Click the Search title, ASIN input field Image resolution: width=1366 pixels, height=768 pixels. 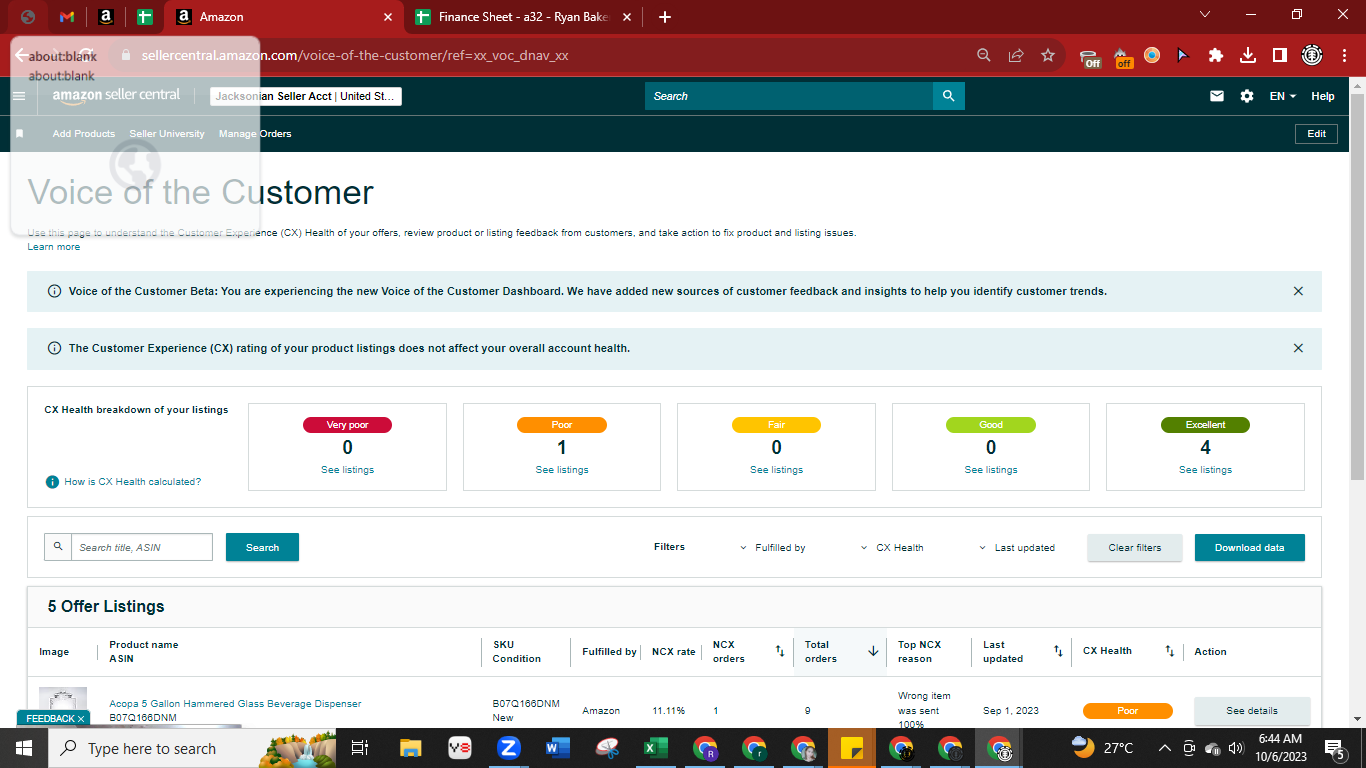[142, 547]
